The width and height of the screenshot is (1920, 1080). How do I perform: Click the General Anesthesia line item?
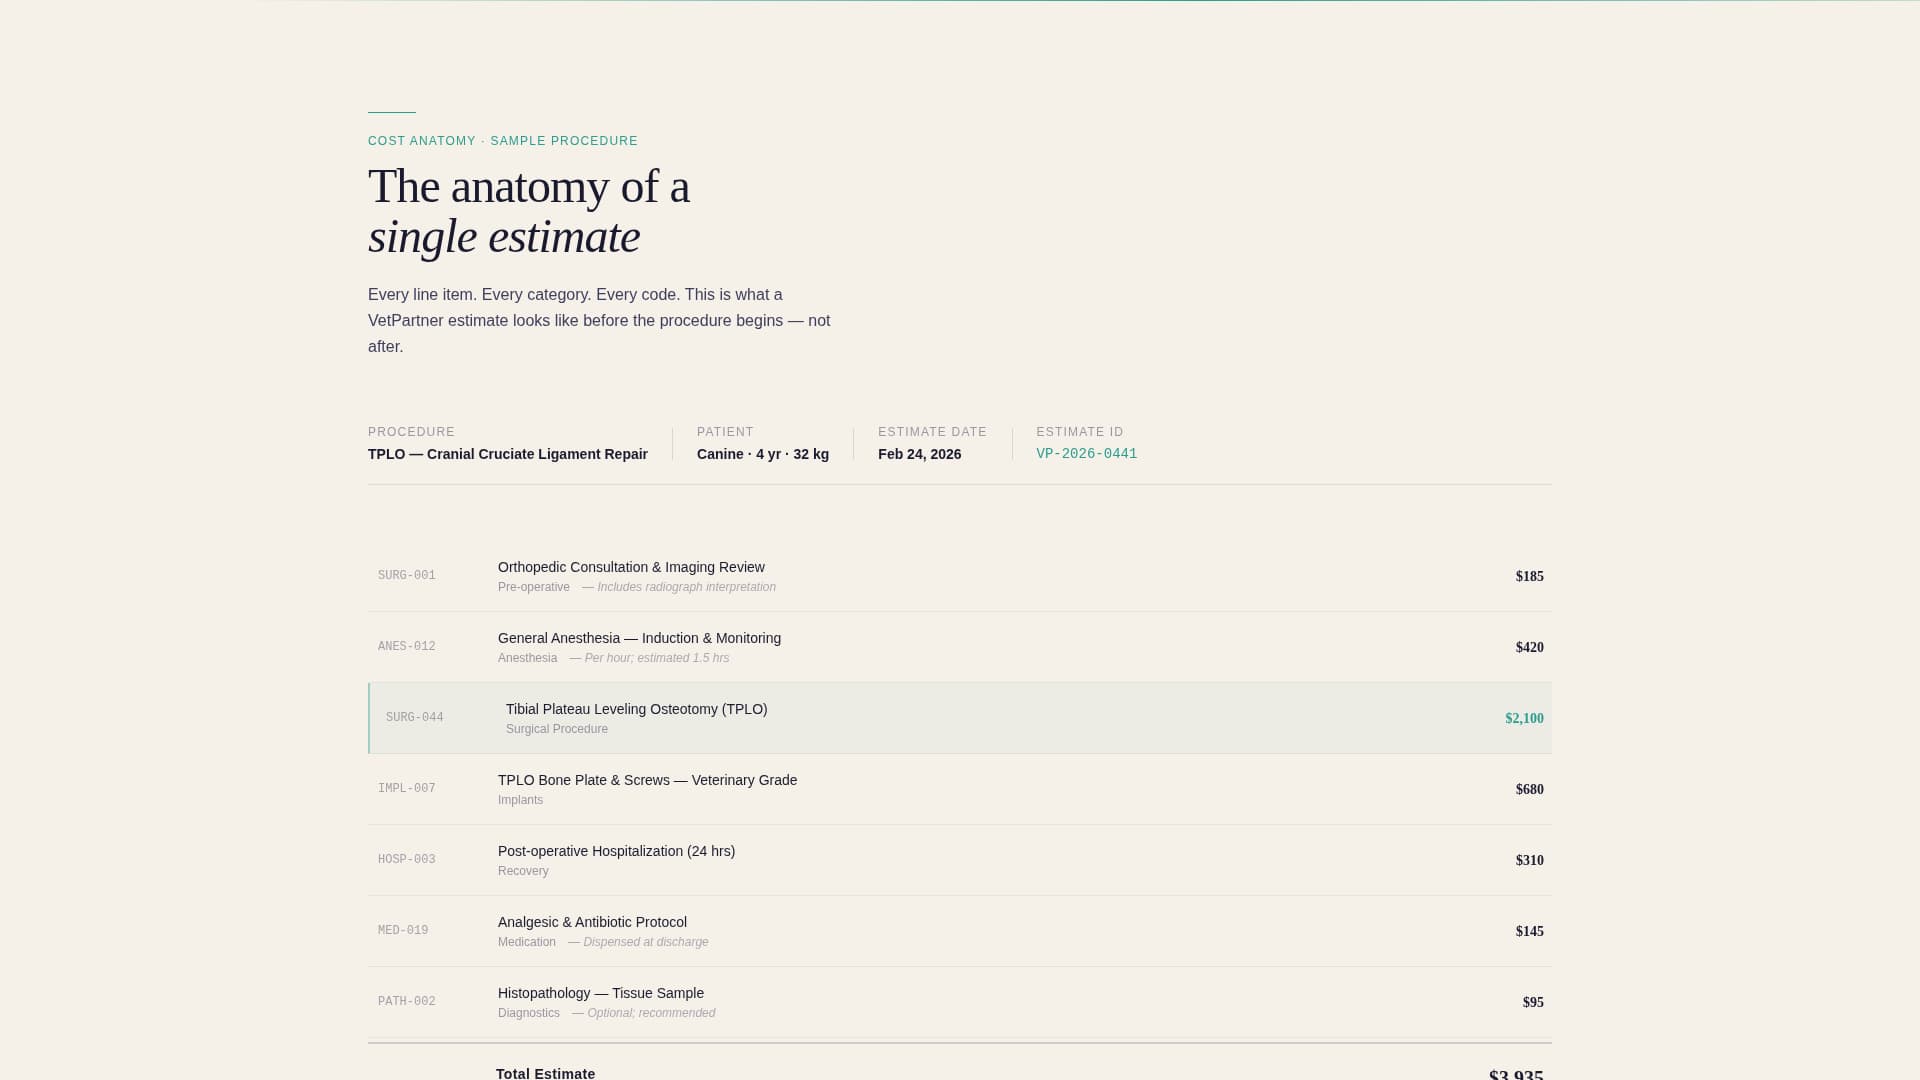coord(640,638)
